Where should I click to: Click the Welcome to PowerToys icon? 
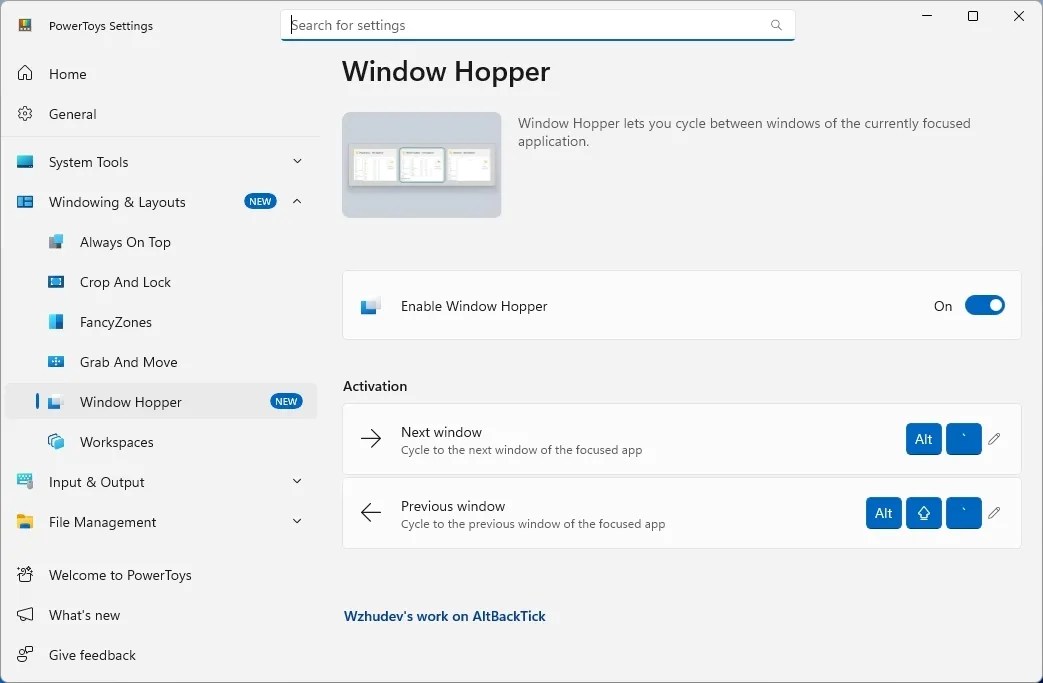(25, 575)
